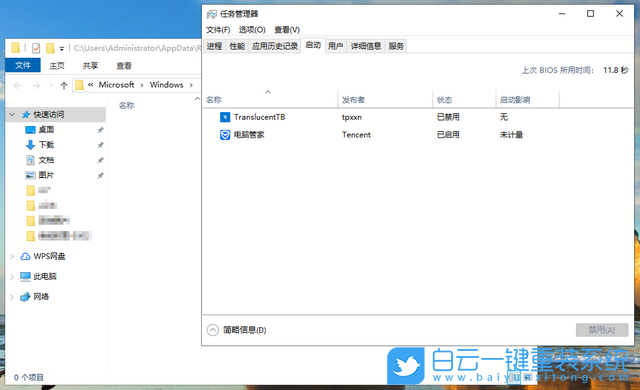Click the pin icon beside 图片

click(100, 176)
